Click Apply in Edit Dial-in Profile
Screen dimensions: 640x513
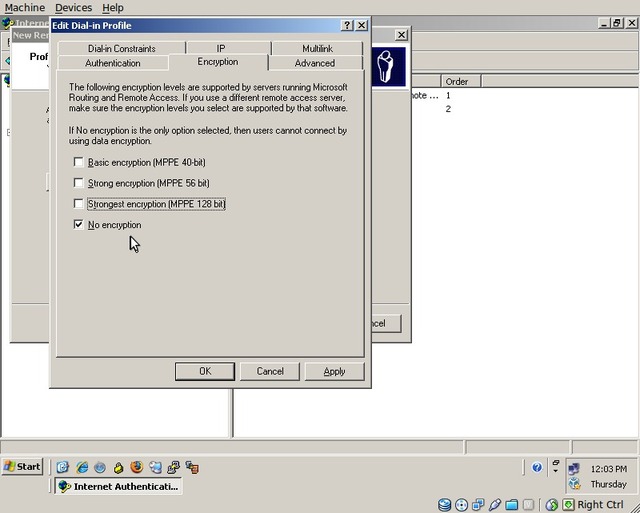click(x=334, y=371)
